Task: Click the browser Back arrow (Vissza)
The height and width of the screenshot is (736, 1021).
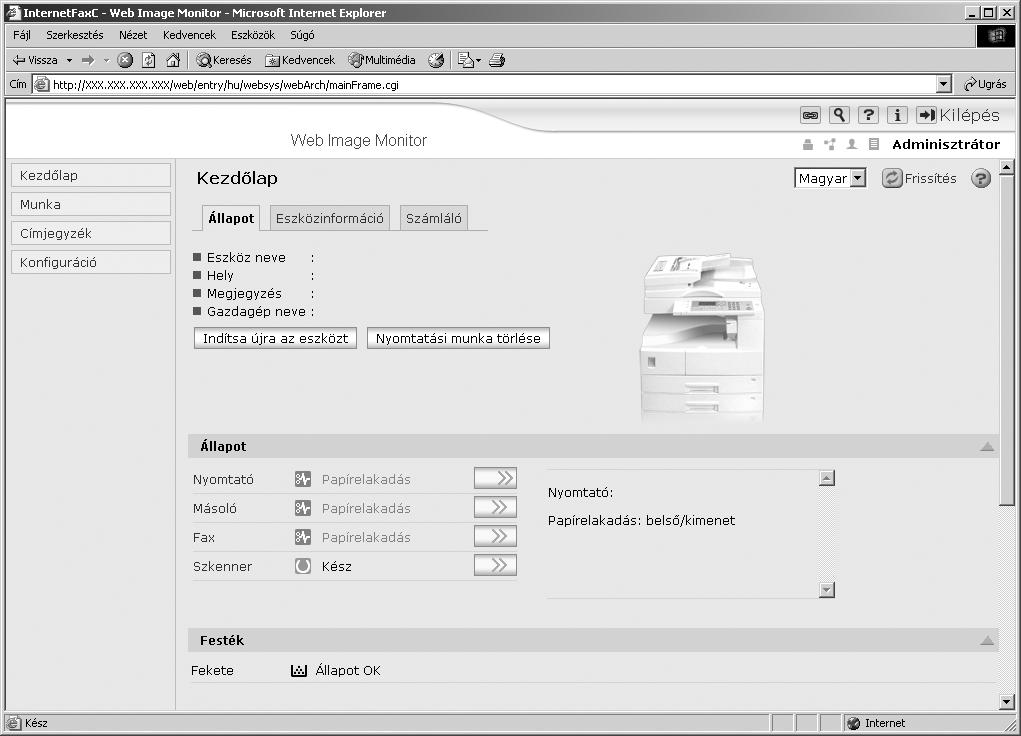Action: pyautogui.click(x=35, y=60)
